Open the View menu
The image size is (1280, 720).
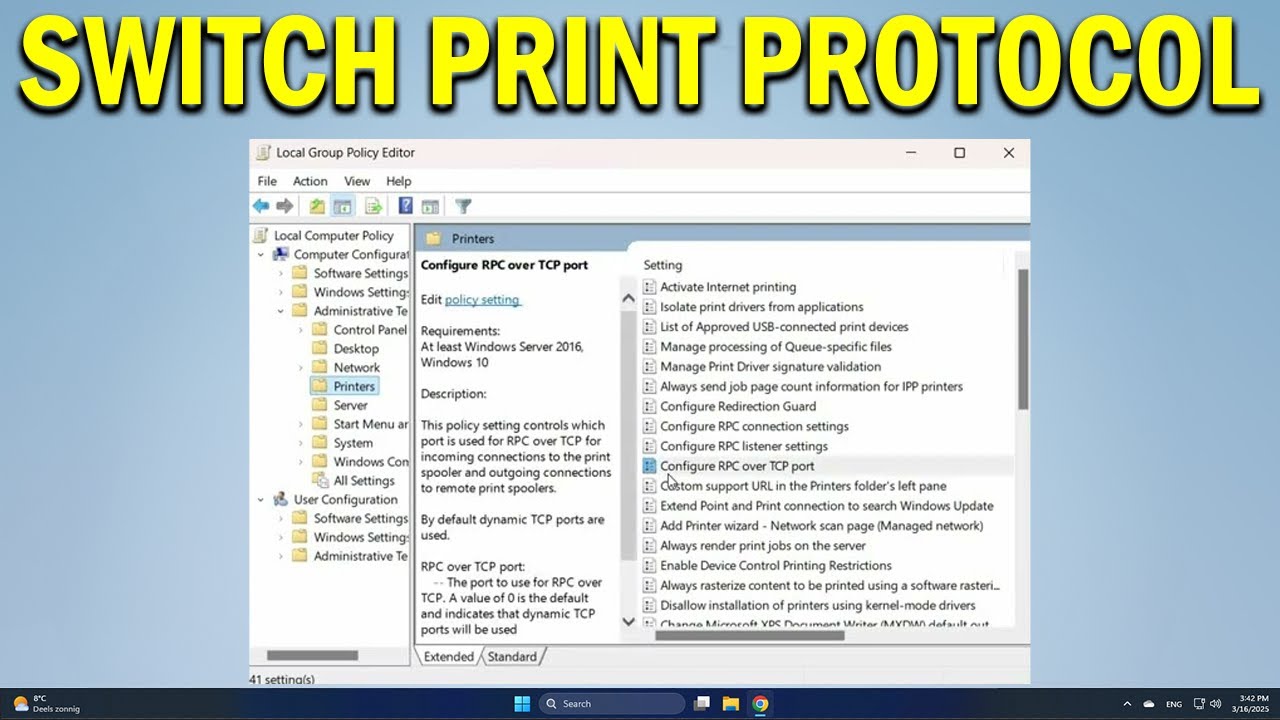[x=357, y=181]
